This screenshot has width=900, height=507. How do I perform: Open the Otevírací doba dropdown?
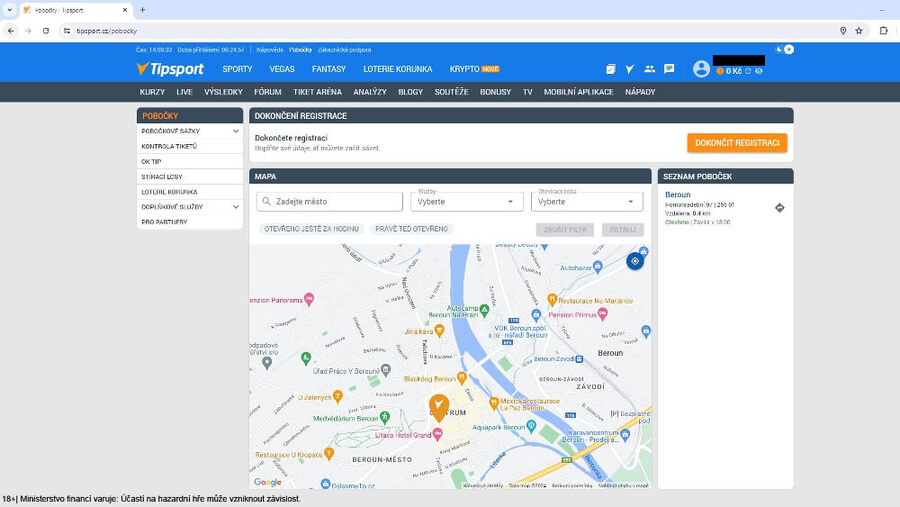(x=587, y=202)
